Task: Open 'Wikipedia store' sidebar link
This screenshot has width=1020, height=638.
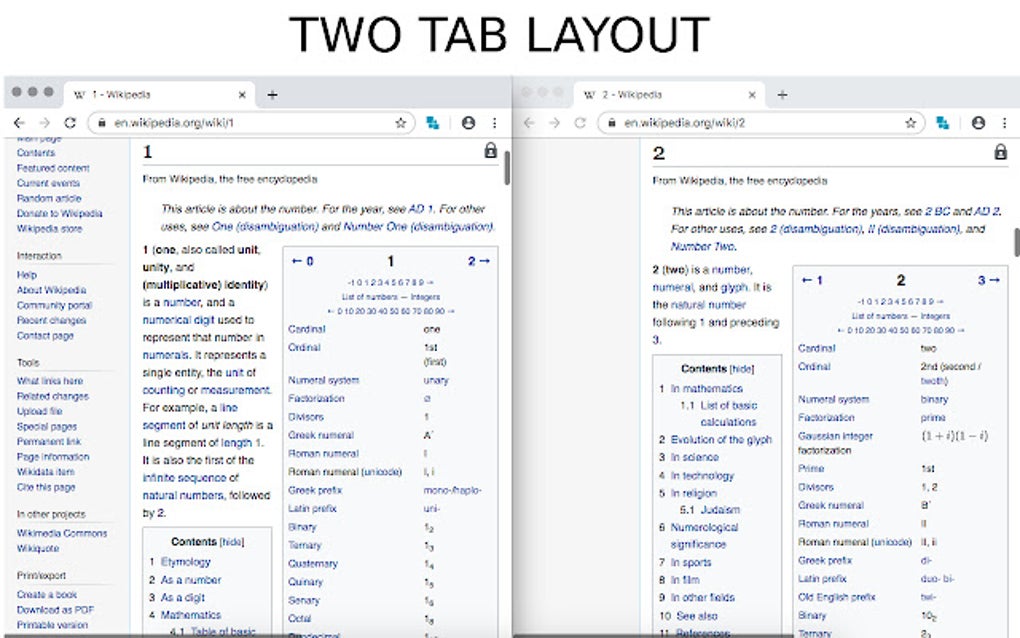Action: (49, 229)
